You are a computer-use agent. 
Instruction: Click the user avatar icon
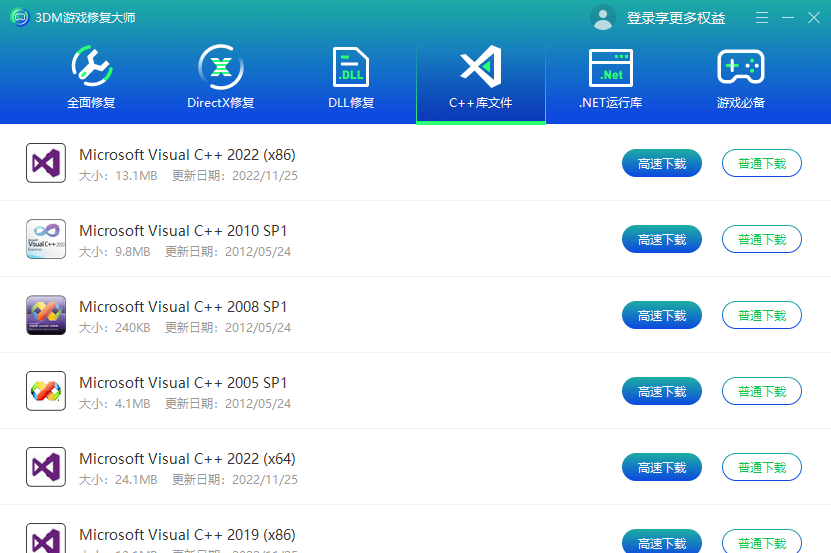coord(603,17)
